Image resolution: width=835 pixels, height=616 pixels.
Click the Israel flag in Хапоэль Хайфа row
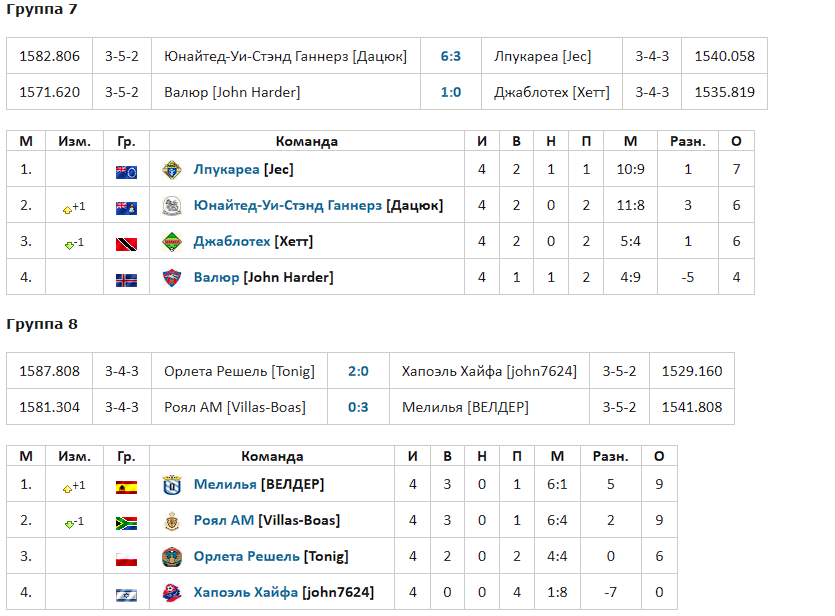point(126,595)
